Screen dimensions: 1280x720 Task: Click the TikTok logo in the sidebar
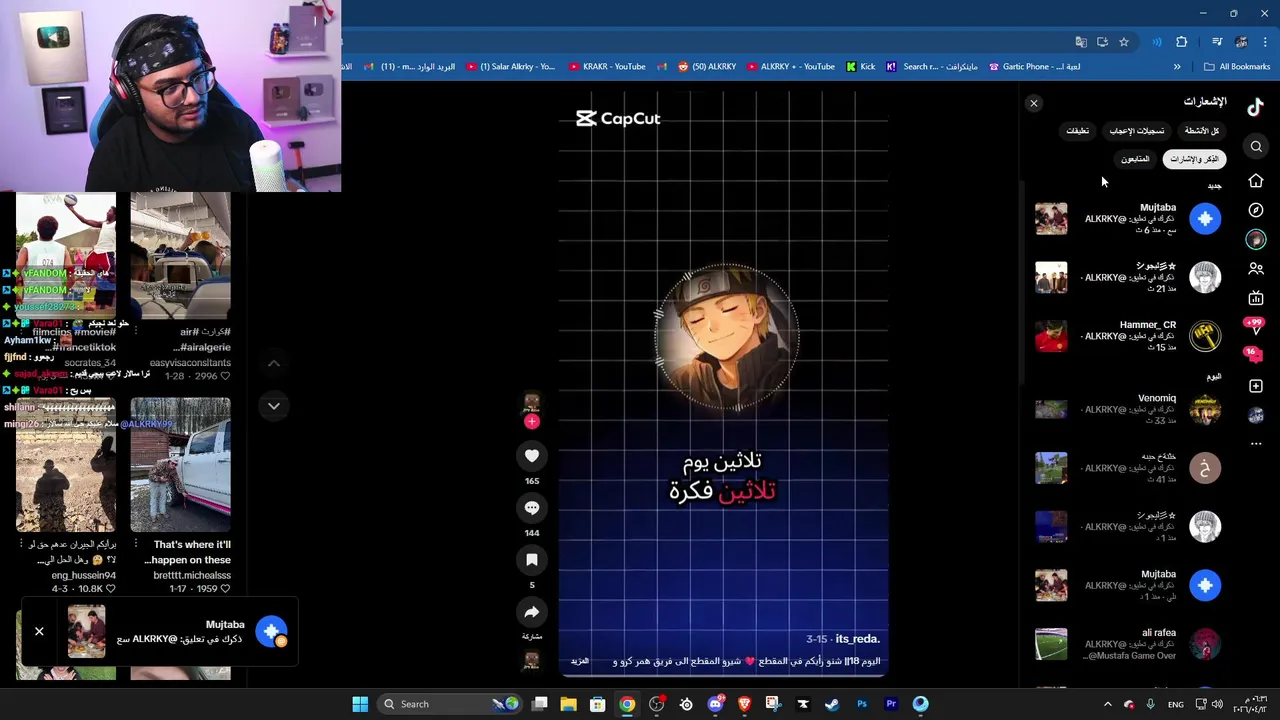point(1256,106)
